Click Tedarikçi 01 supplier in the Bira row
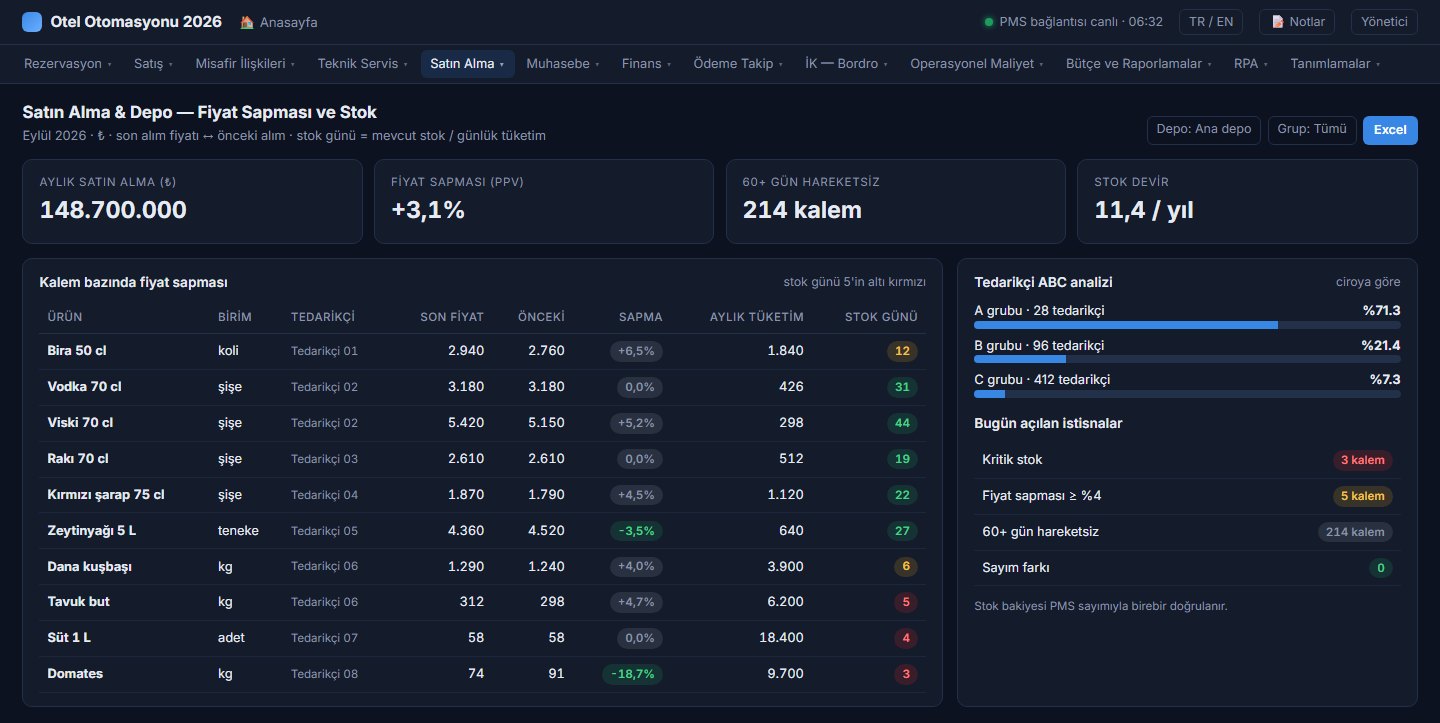The height and width of the screenshot is (723, 1440). pyautogui.click(x=324, y=351)
